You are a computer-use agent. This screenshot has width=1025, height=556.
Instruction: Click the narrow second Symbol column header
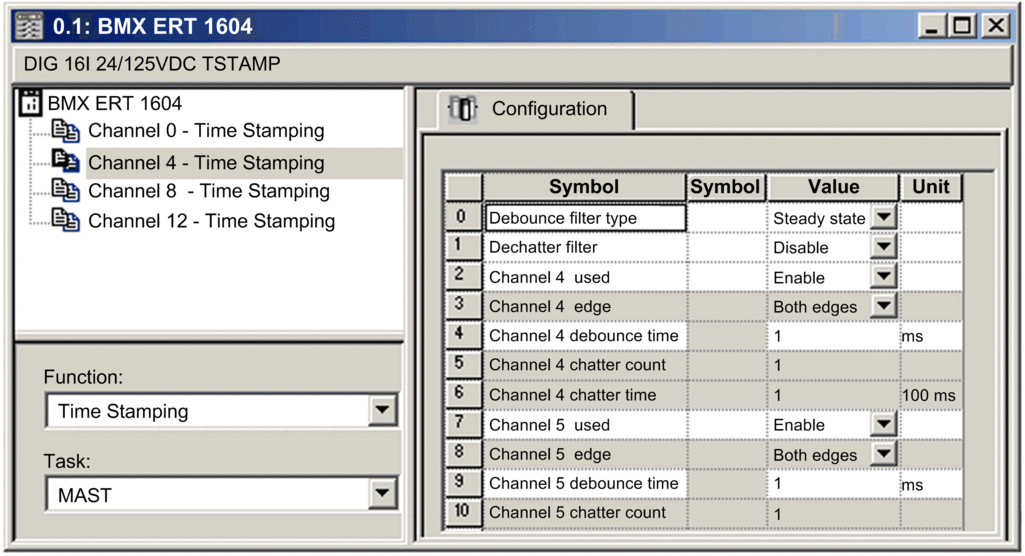click(x=725, y=187)
